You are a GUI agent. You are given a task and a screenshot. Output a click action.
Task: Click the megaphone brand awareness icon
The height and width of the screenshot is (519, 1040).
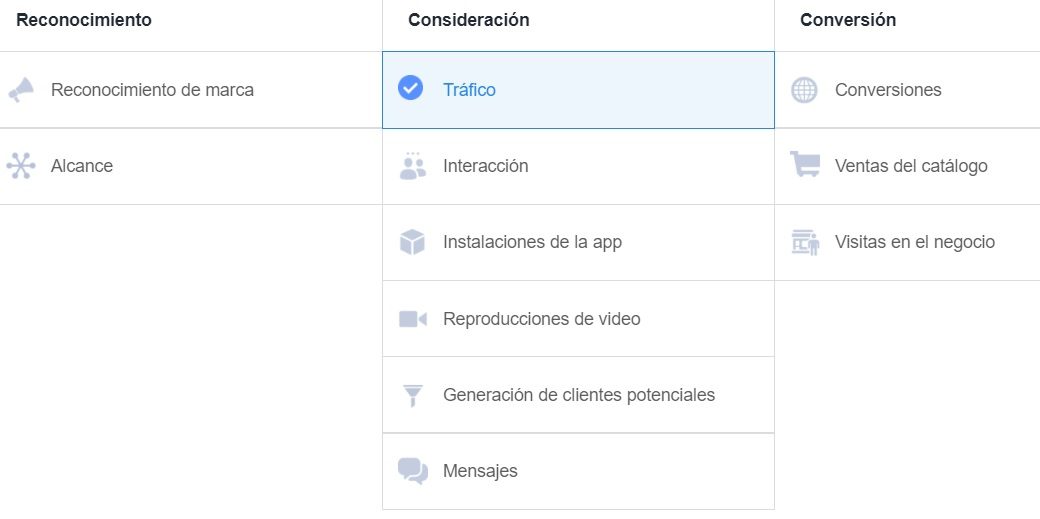click(x=21, y=90)
